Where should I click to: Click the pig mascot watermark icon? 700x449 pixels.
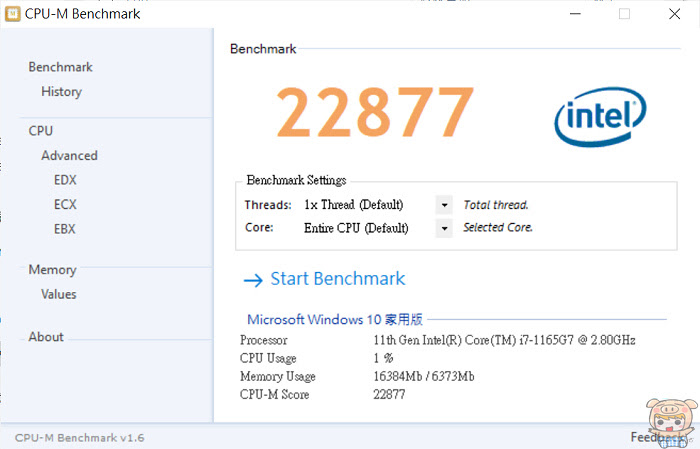[x=671, y=422]
